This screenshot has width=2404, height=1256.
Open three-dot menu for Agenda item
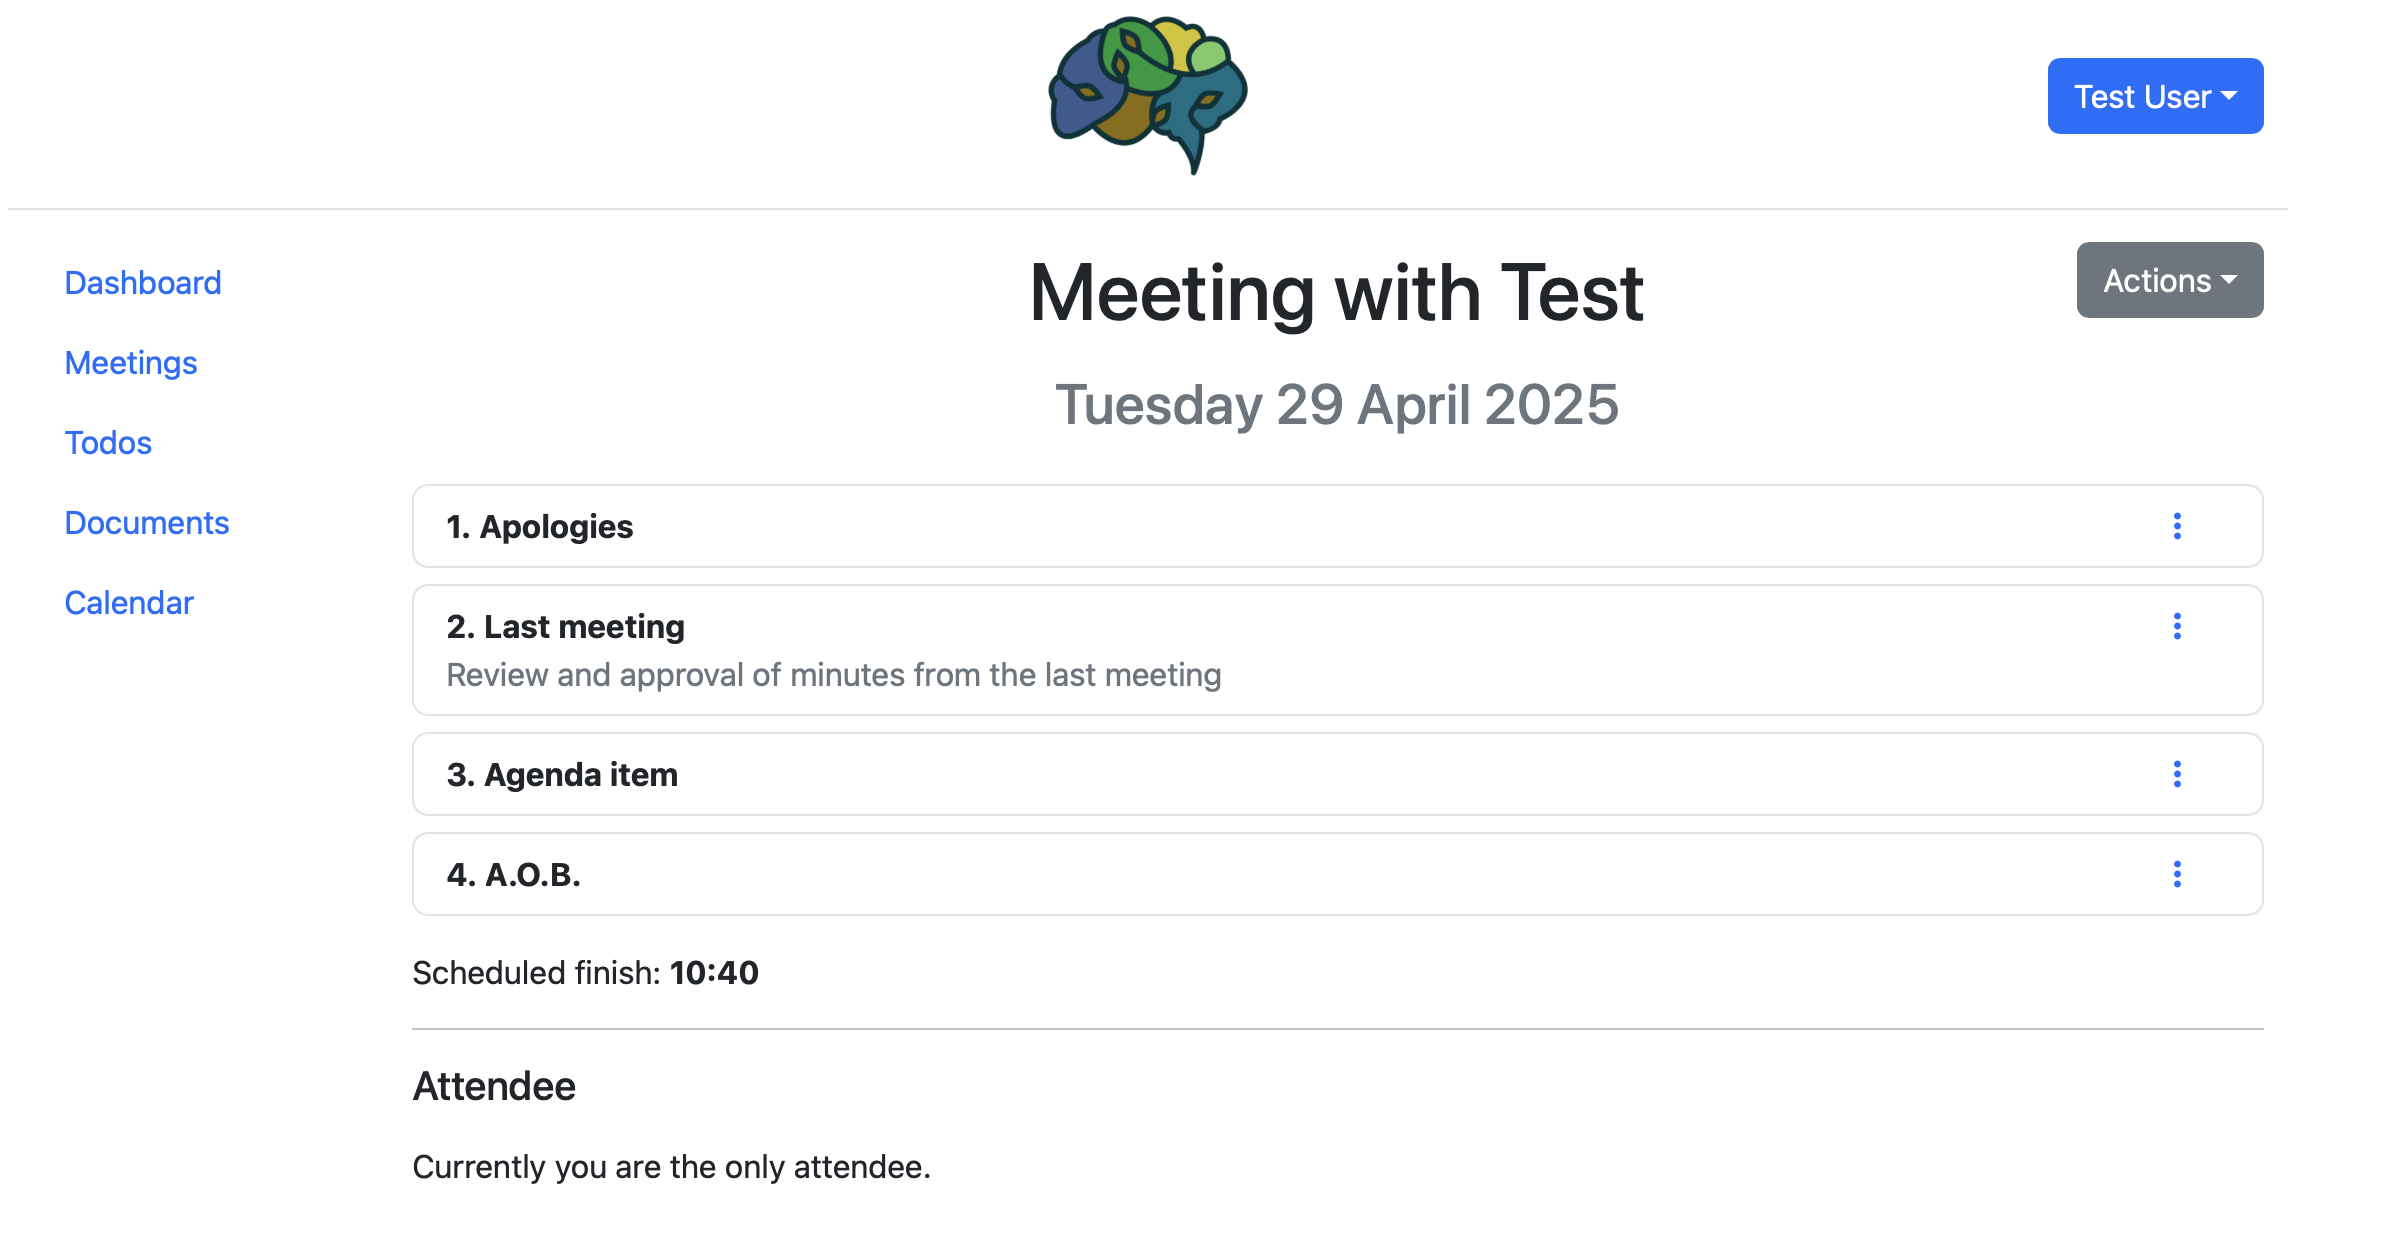click(x=2177, y=774)
